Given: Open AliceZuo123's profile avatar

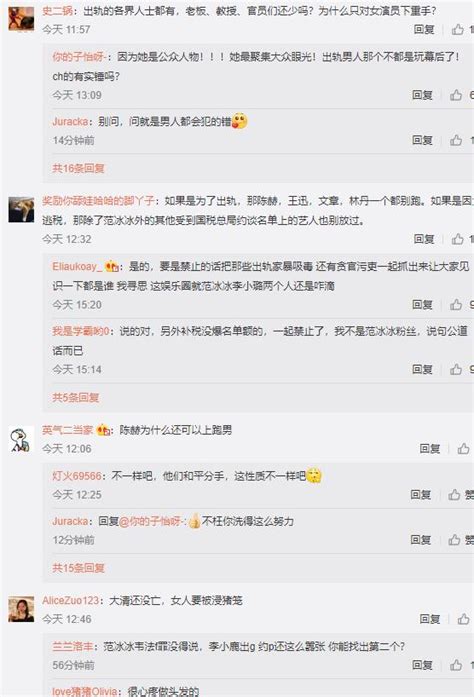Looking at the screenshot, I should (21, 609).
